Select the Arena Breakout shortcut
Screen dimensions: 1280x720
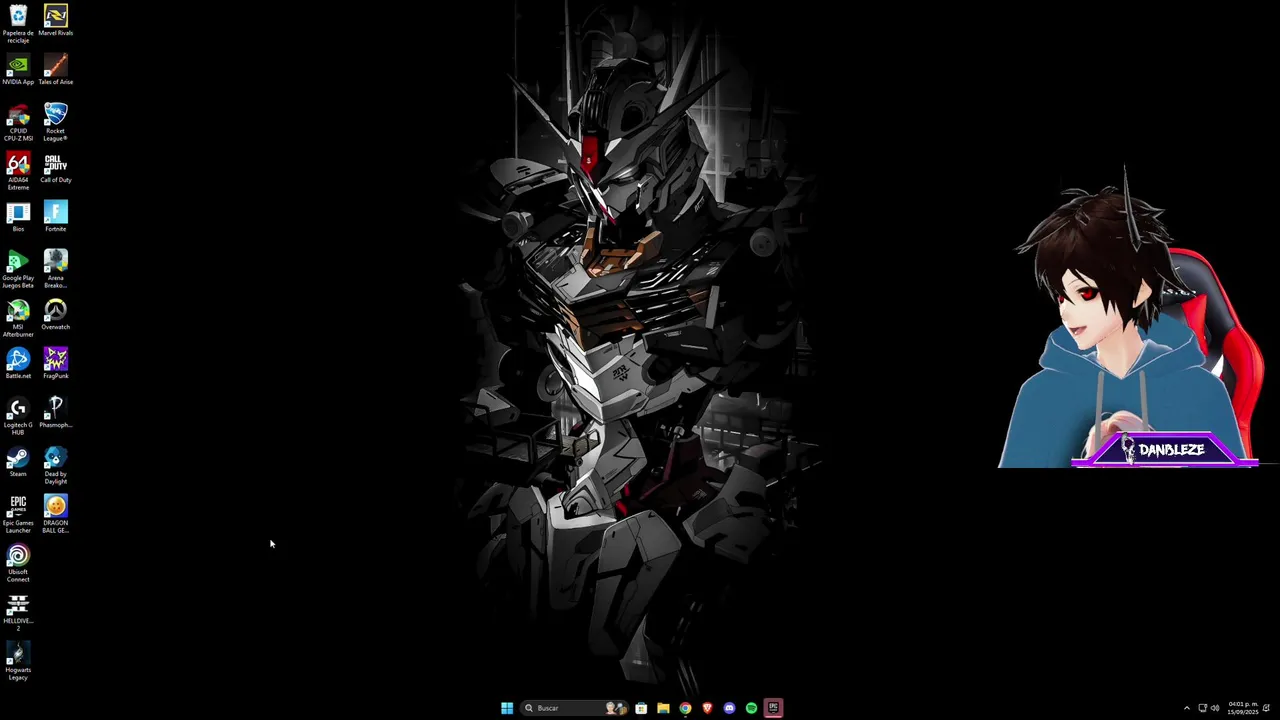(55, 269)
